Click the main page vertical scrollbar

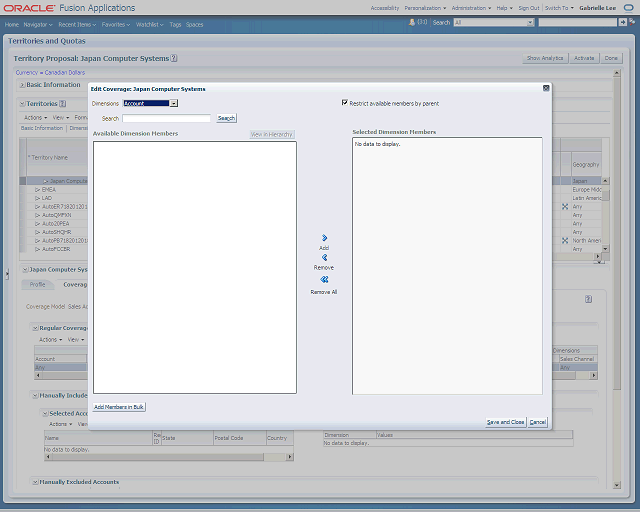[617, 279]
